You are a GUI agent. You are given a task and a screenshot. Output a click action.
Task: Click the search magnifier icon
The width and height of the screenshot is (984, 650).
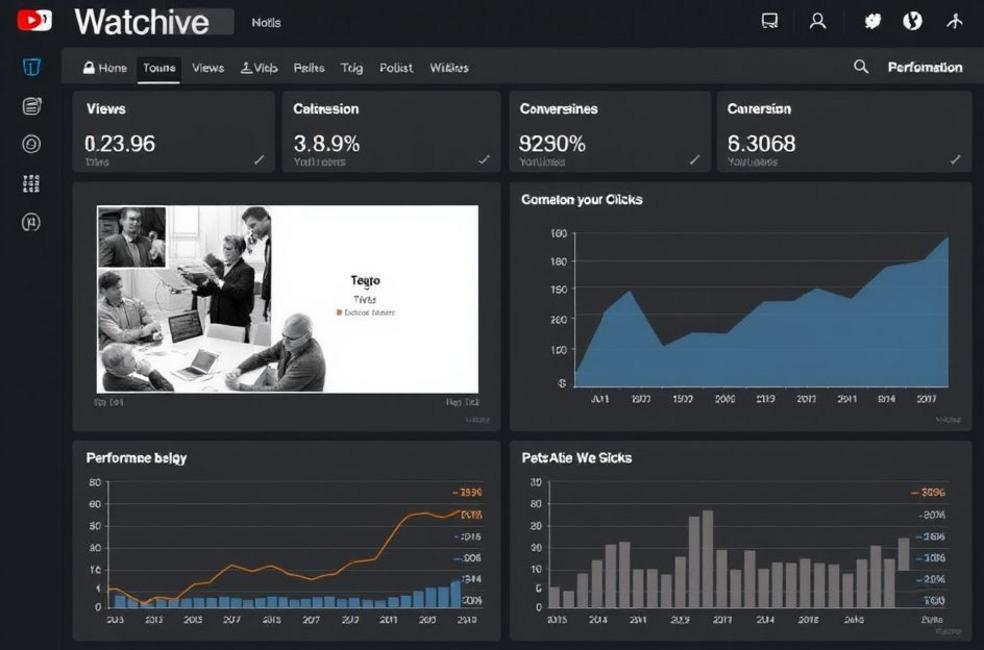[860, 67]
